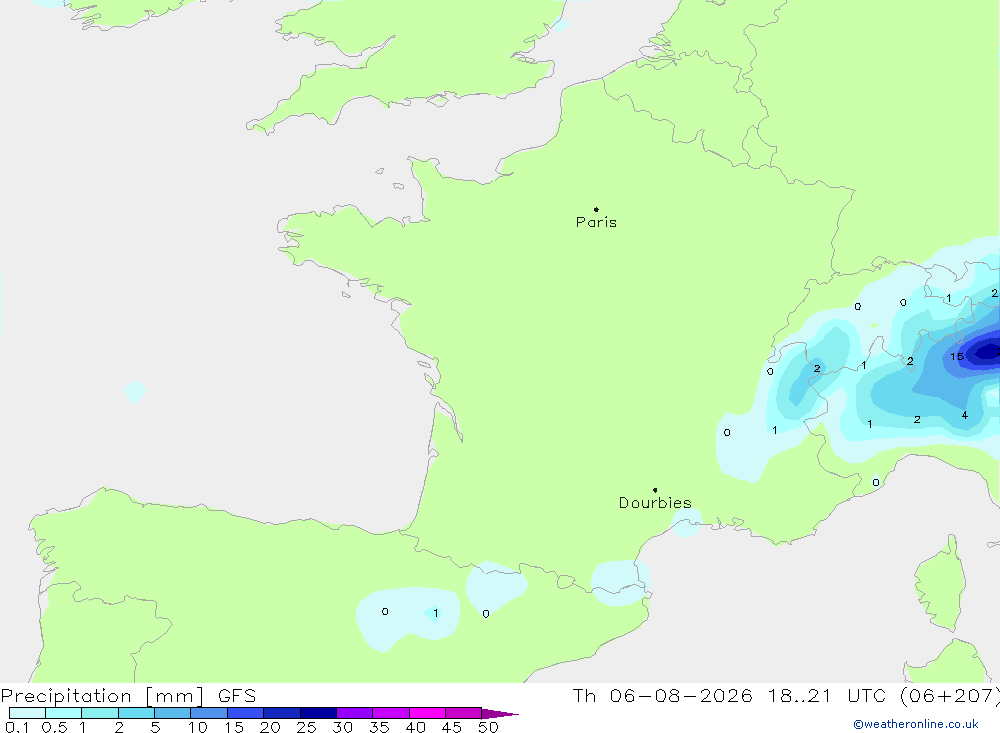
Task: Pick the 25–30 mm dark navy legend box
Action: click(x=318, y=713)
